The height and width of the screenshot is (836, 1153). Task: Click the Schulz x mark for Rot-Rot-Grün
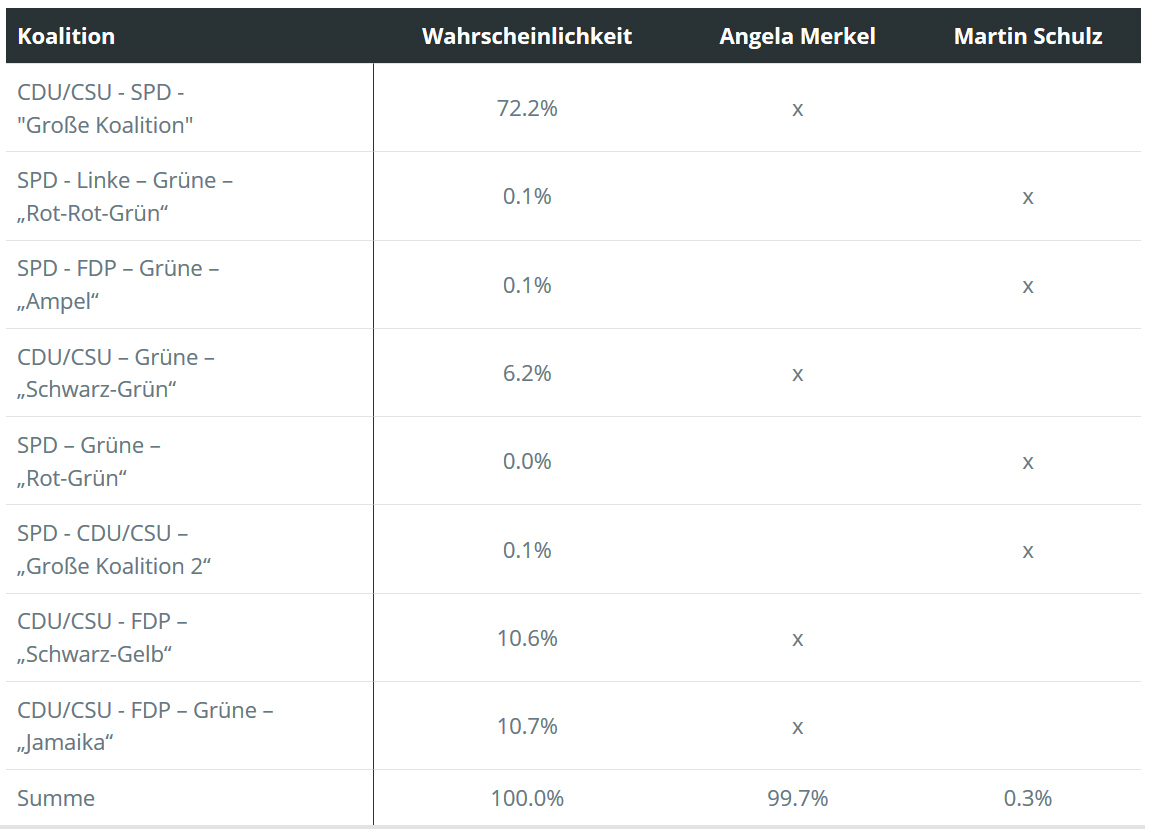[x=1028, y=197]
